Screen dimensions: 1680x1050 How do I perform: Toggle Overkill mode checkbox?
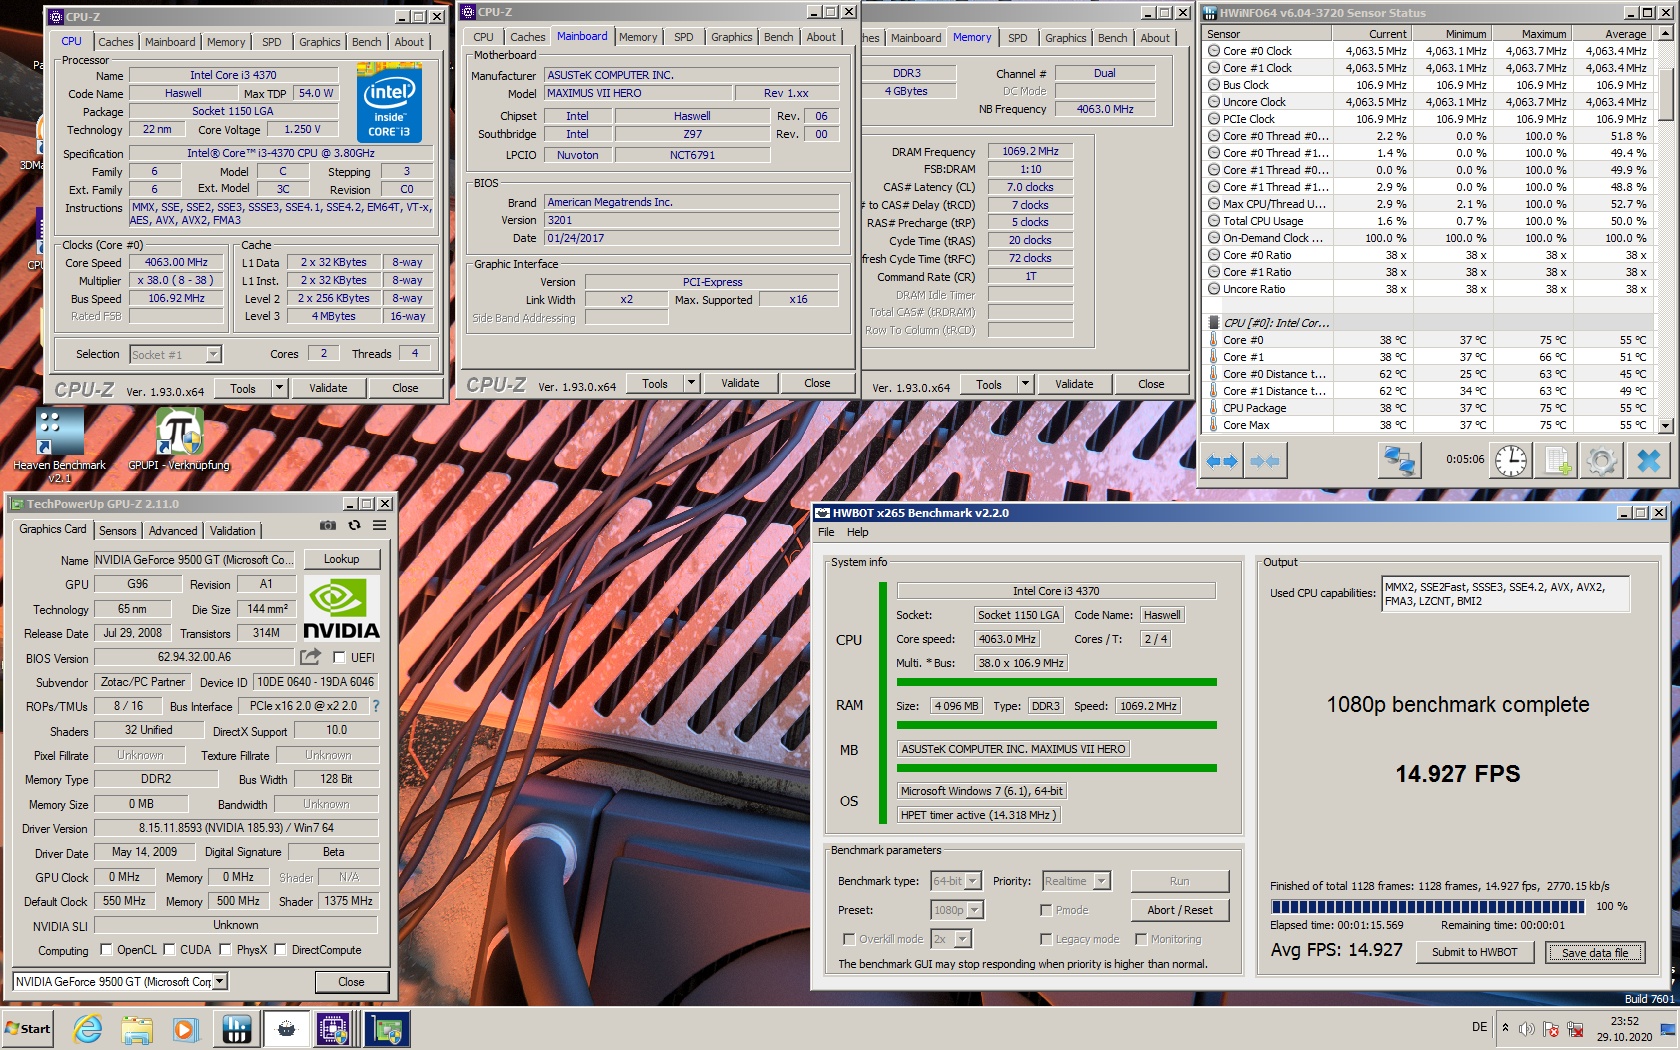(x=849, y=939)
